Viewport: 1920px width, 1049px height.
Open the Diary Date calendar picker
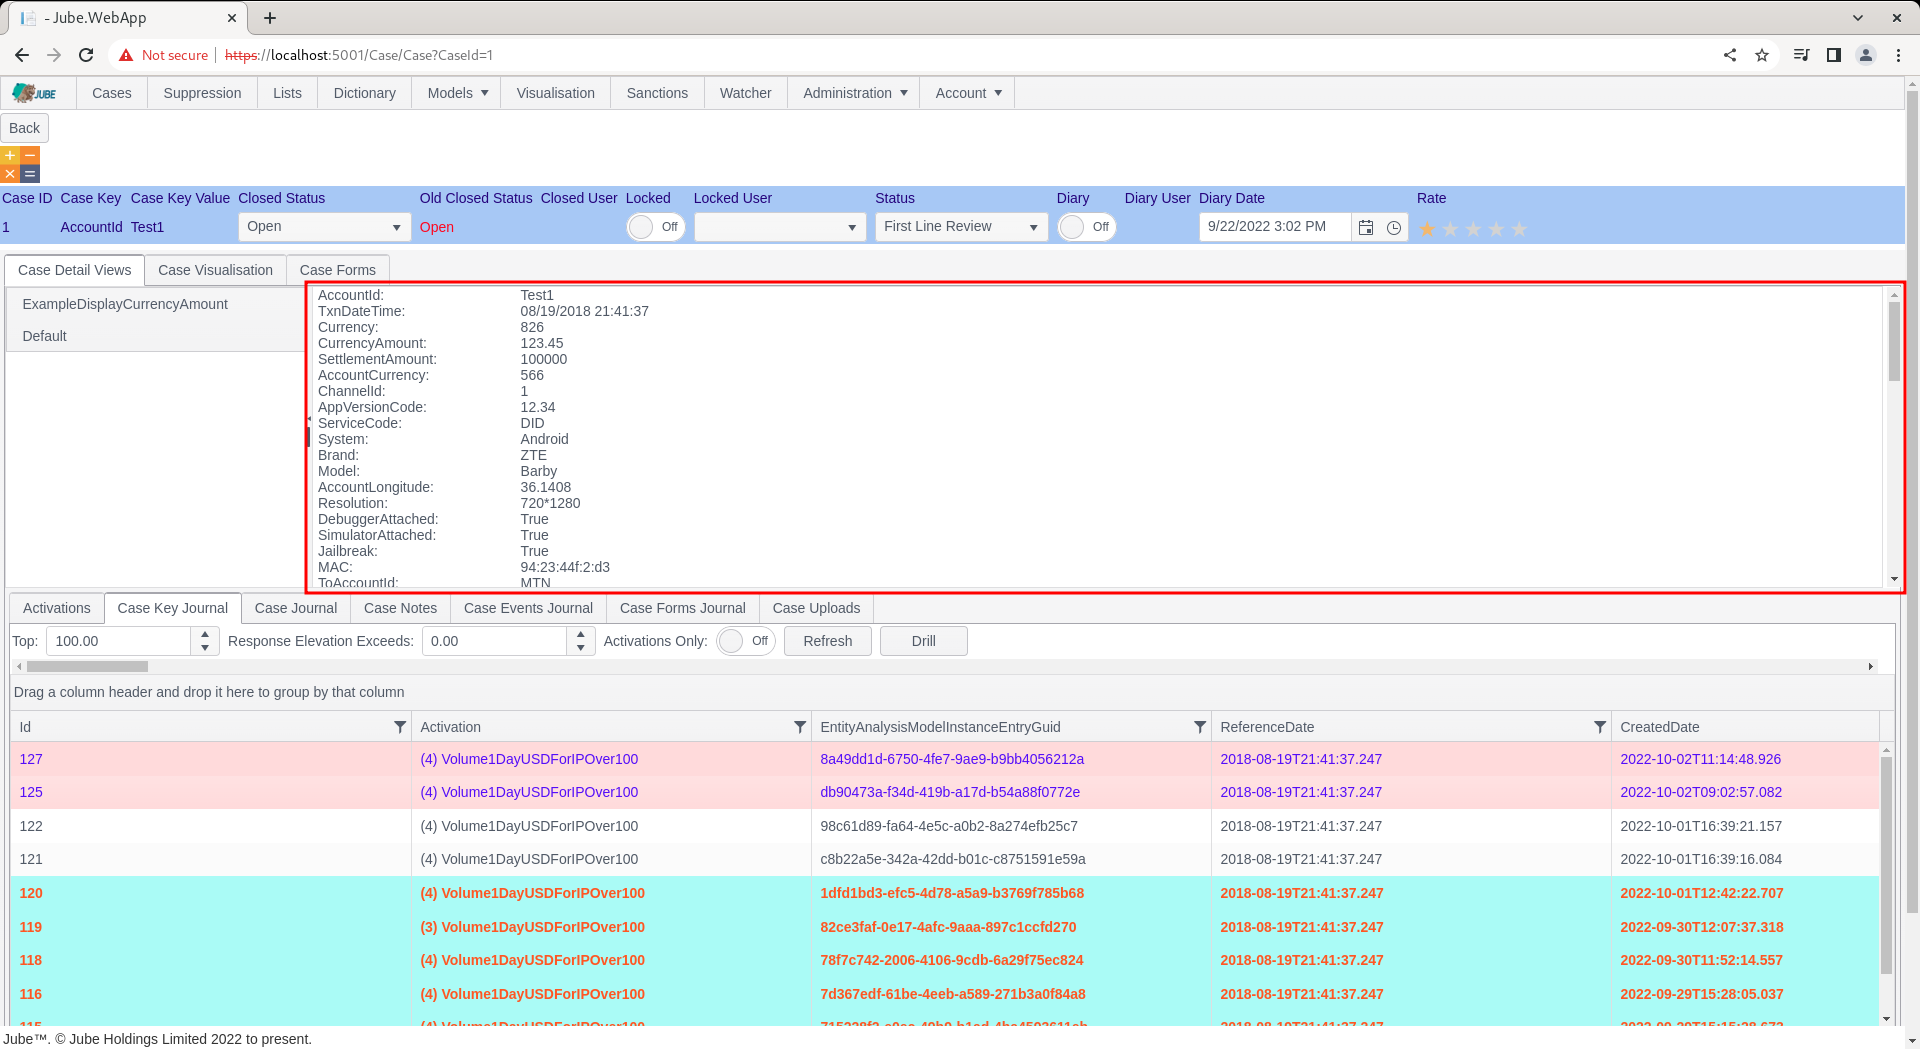[1366, 227]
